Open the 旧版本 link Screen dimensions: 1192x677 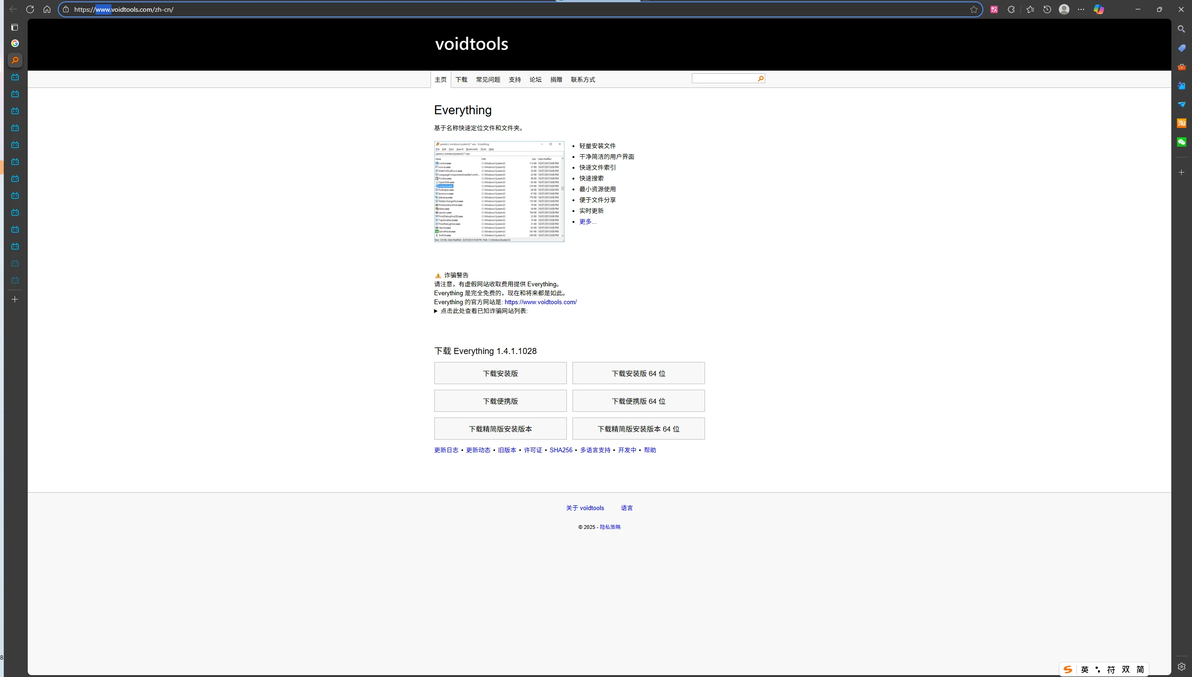[x=507, y=451]
